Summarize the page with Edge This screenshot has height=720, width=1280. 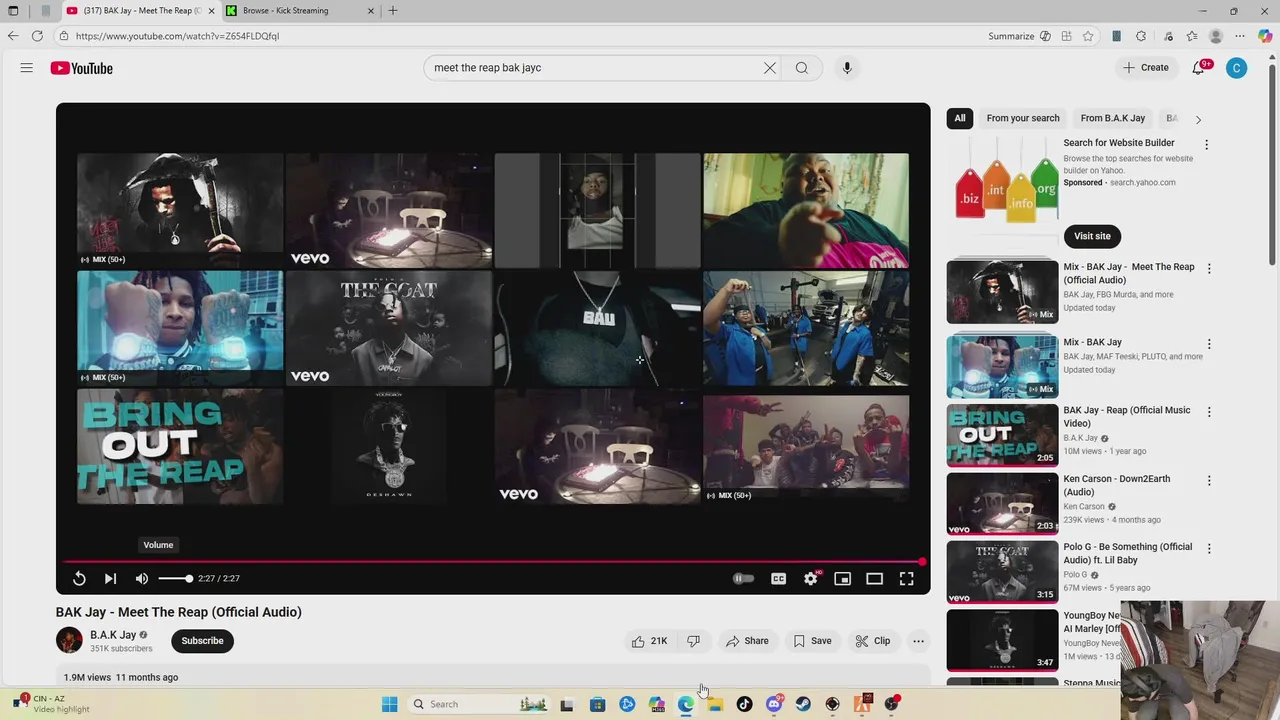pyautogui.click(x=1019, y=36)
